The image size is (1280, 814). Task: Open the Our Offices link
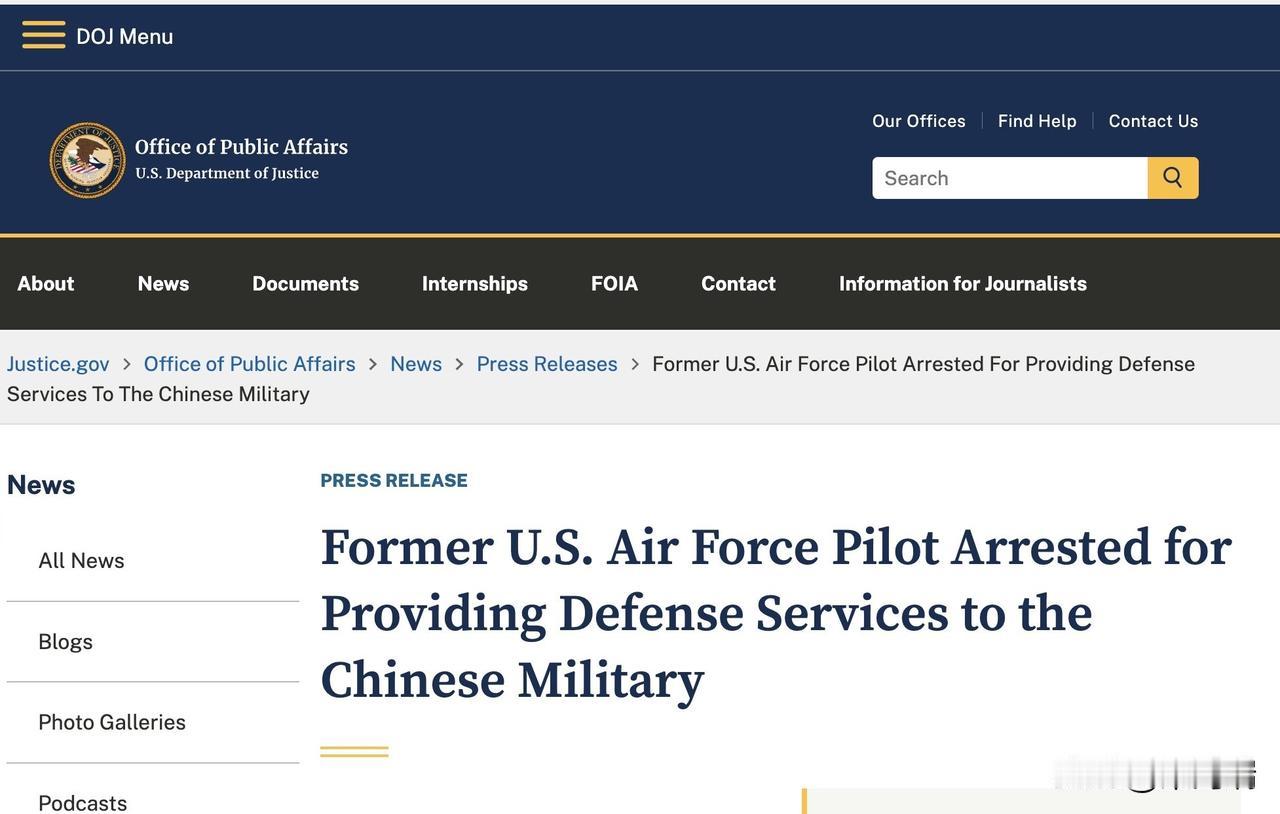pos(918,121)
